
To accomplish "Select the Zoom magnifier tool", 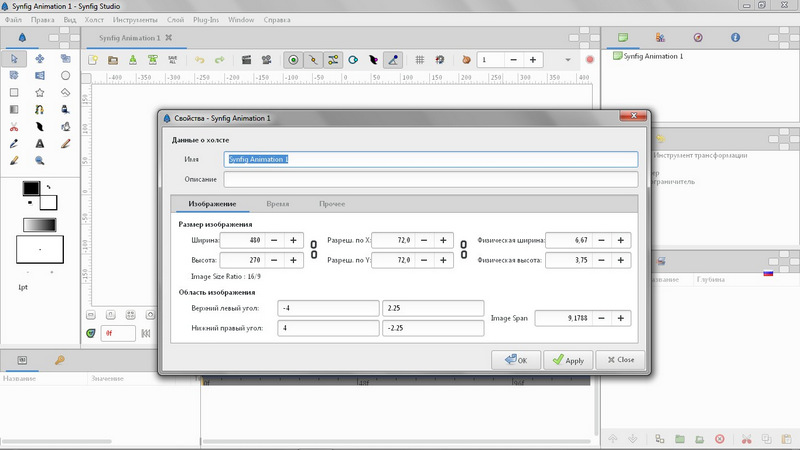I will click(40, 161).
